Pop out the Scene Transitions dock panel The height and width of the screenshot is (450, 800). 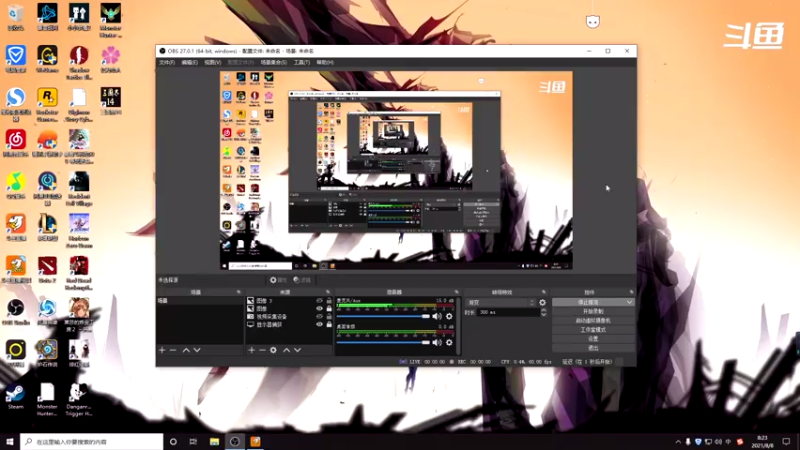pyautogui.click(x=543, y=292)
